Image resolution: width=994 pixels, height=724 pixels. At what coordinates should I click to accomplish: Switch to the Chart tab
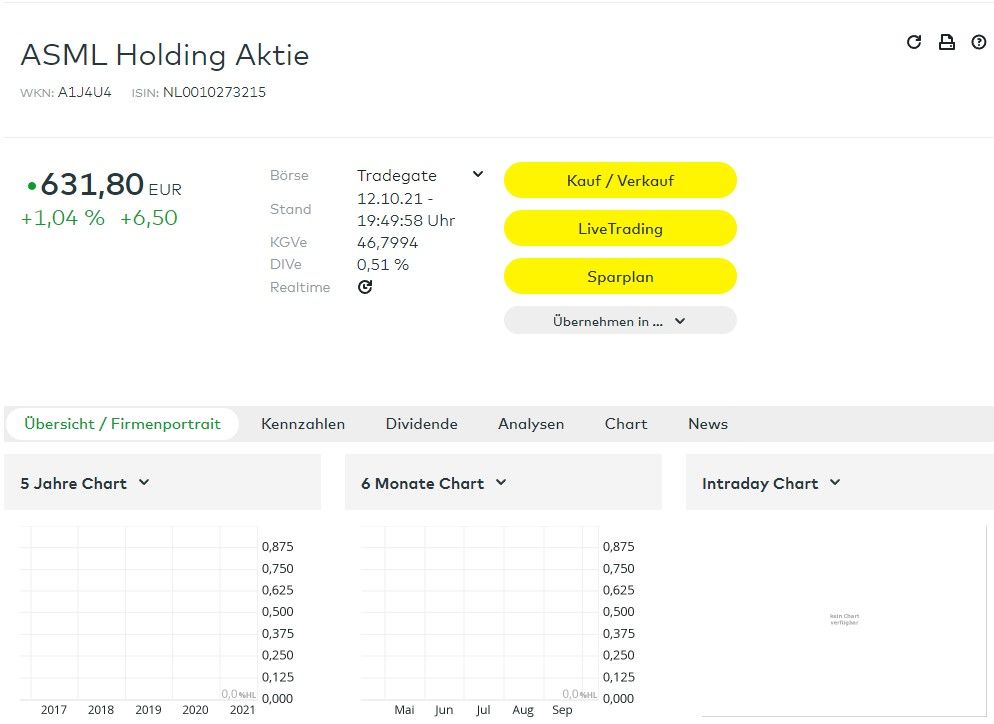click(626, 424)
